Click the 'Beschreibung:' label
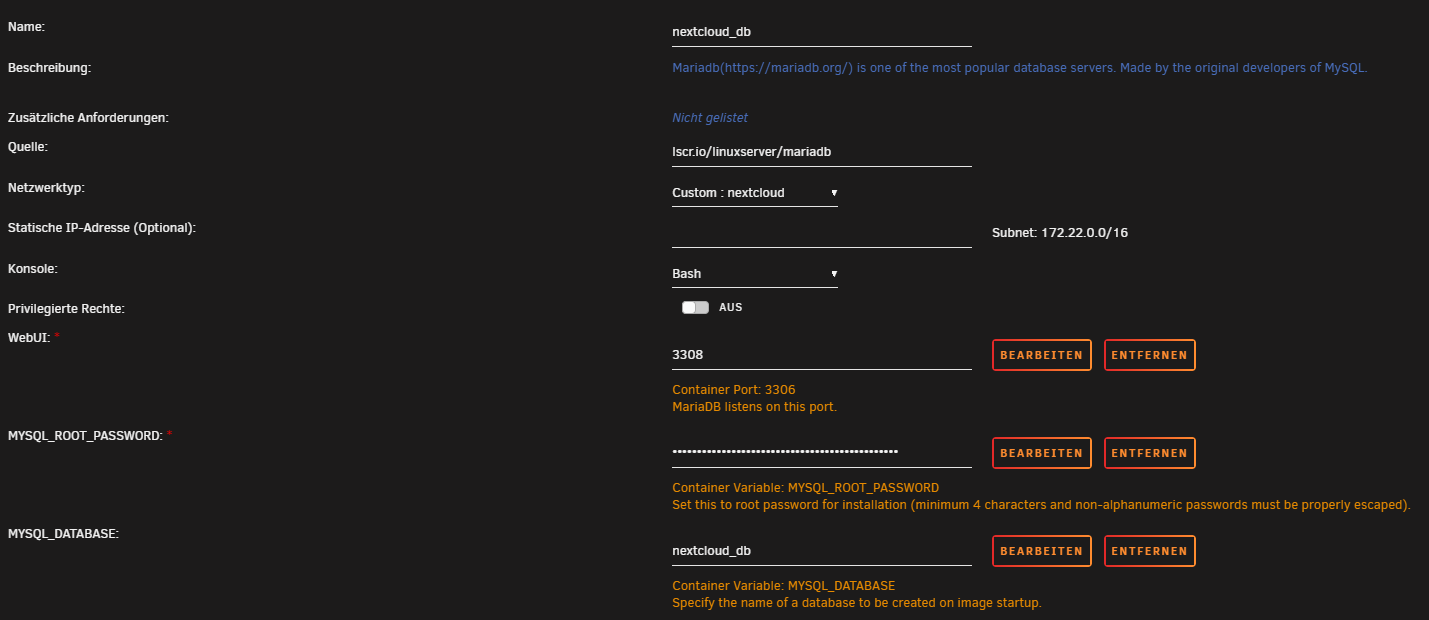This screenshot has width=1429, height=620. click(50, 68)
